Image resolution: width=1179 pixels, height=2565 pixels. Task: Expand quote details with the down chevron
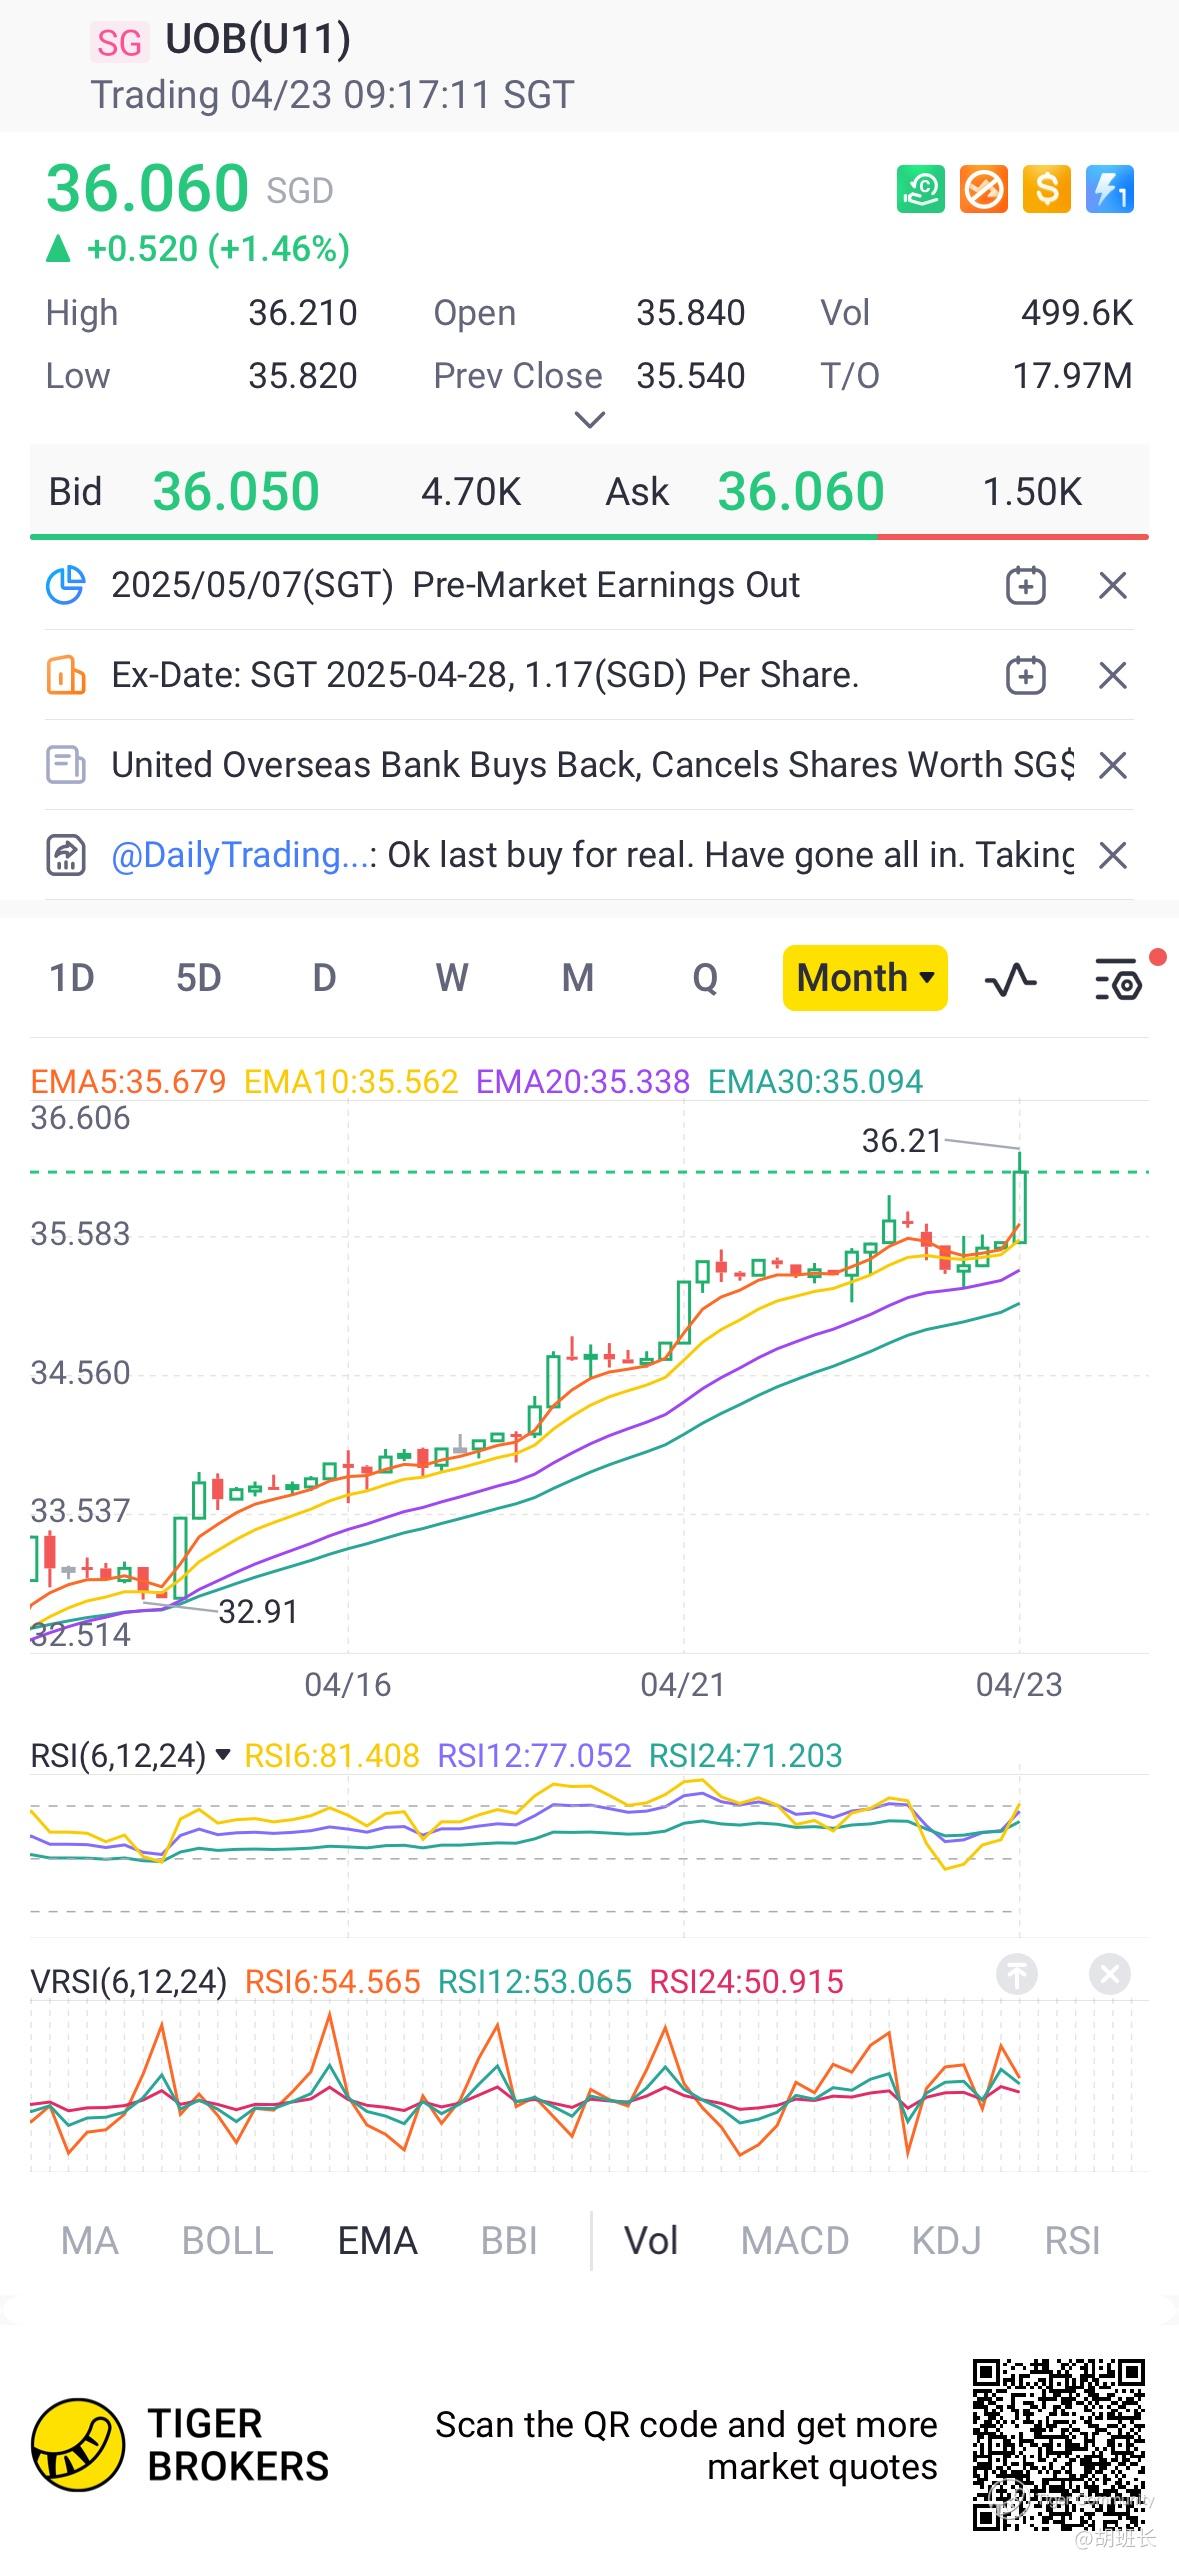coord(590,420)
